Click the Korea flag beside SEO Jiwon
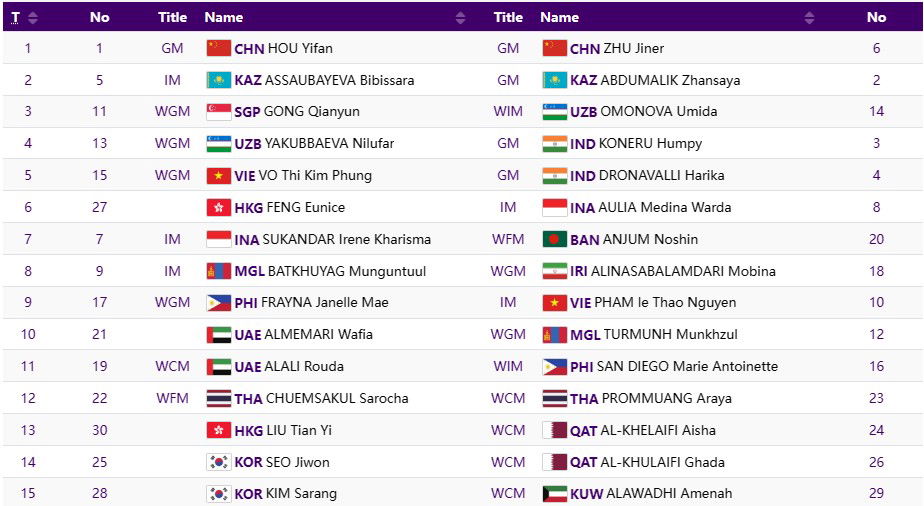The image size is (924, 506). tap(218, 462)
